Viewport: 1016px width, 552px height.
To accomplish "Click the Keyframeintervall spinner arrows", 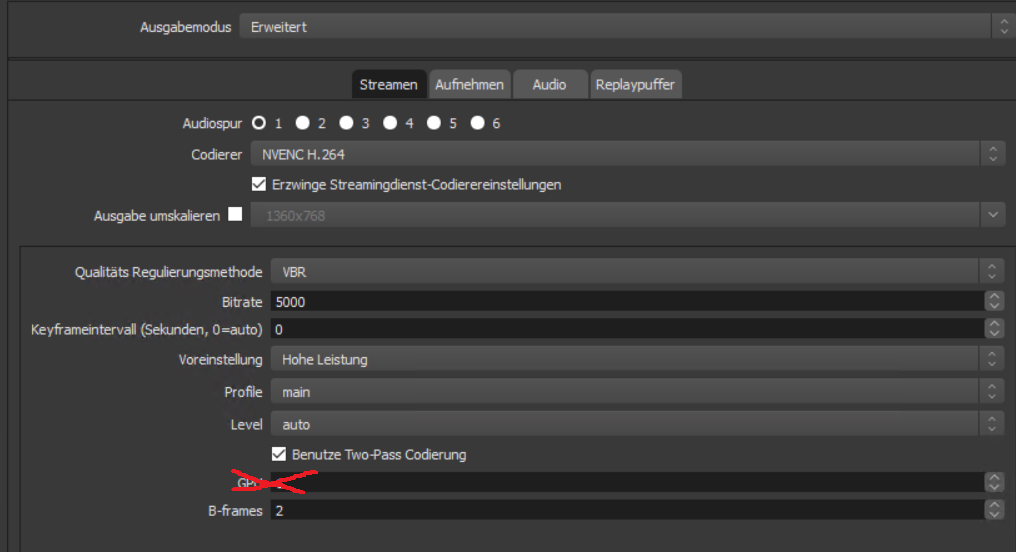I will coord(993,329).
